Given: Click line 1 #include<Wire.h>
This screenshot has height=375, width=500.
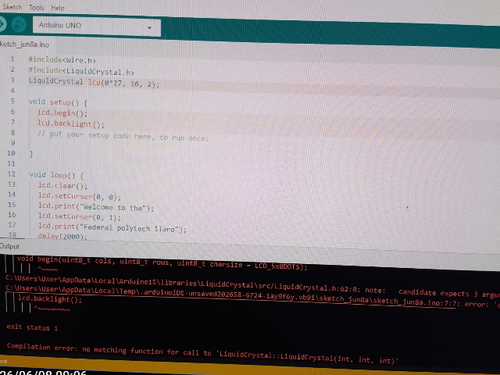Looking at the screenshot, I should click(62, 60).
